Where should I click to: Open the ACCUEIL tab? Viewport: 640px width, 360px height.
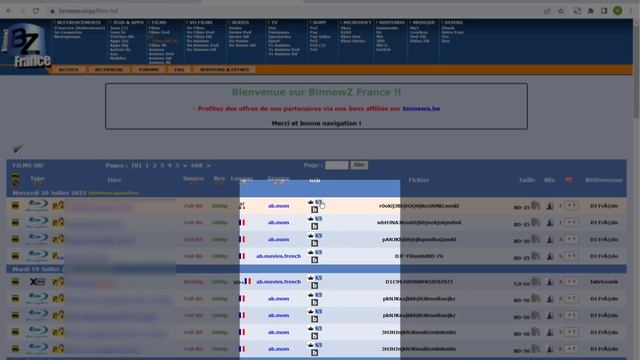click(x=69, y=70)
